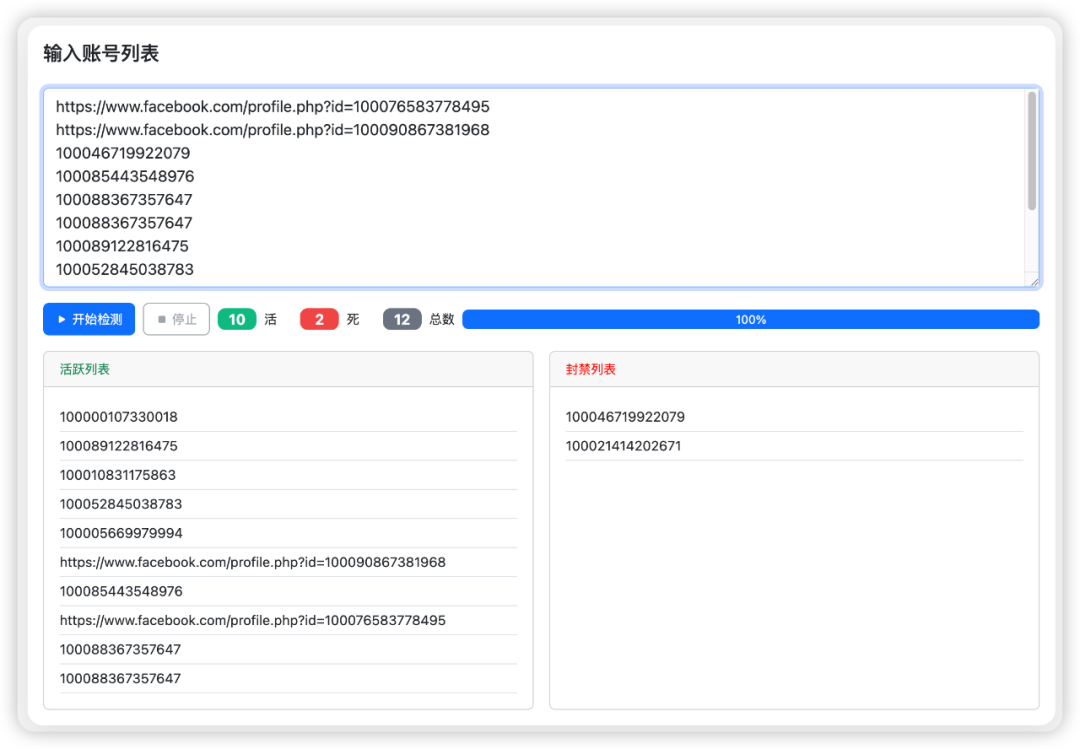Click the 输入账号列表 heading
This screenshot has width=1080, height=749.
pyautogui.click(x=101, y=53)
